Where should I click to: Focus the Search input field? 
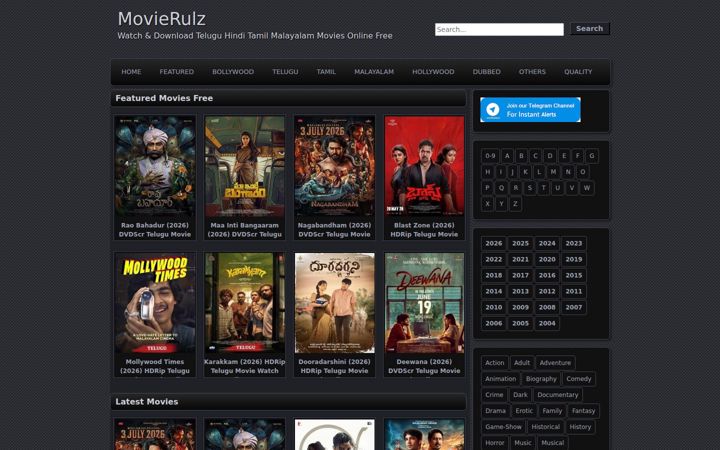pyautogui.click(x=499, y=29)
